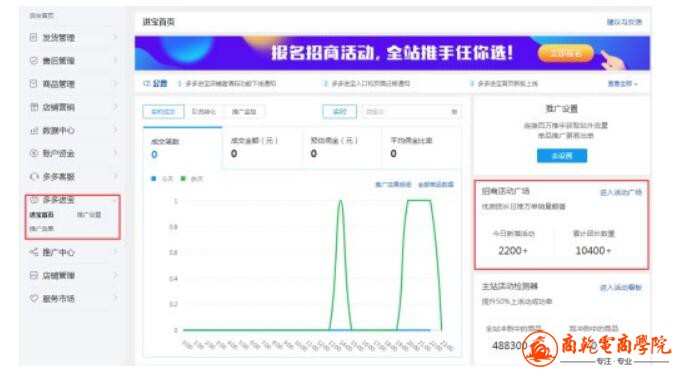
Task: Click the 立即报名 banner button
Action: coord(565,53)
